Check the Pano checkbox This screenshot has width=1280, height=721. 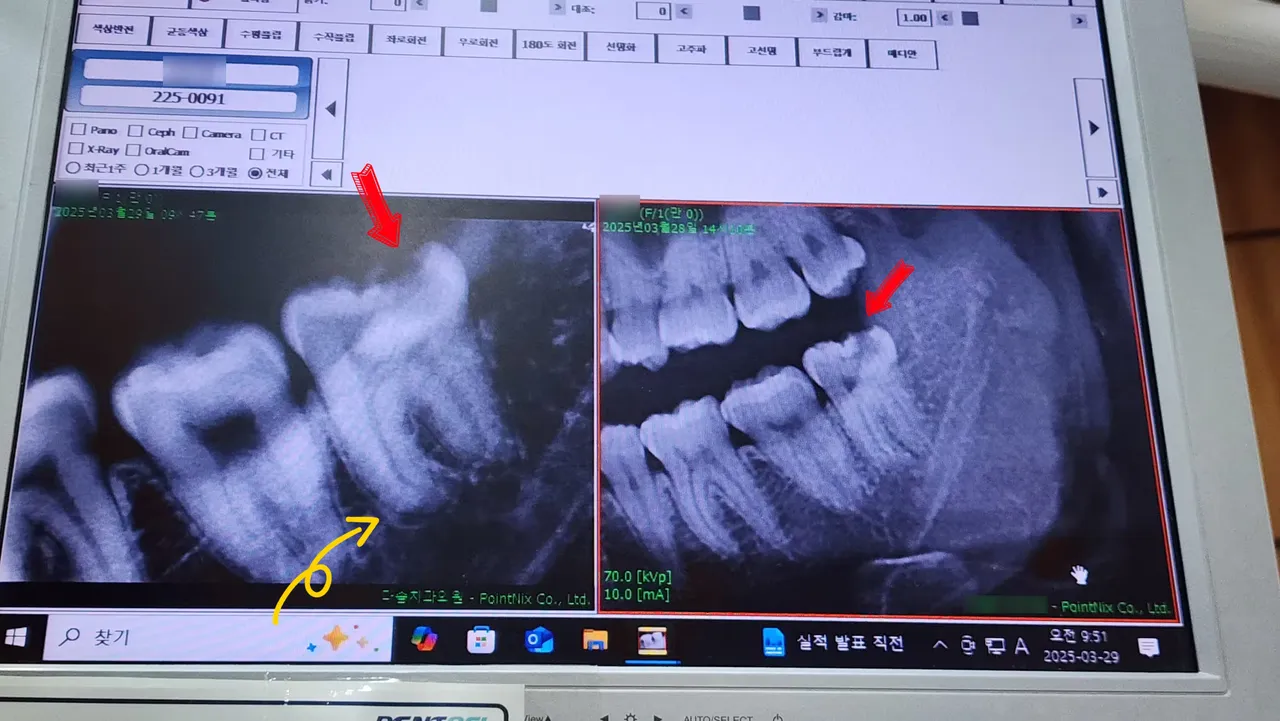point(78,130)
